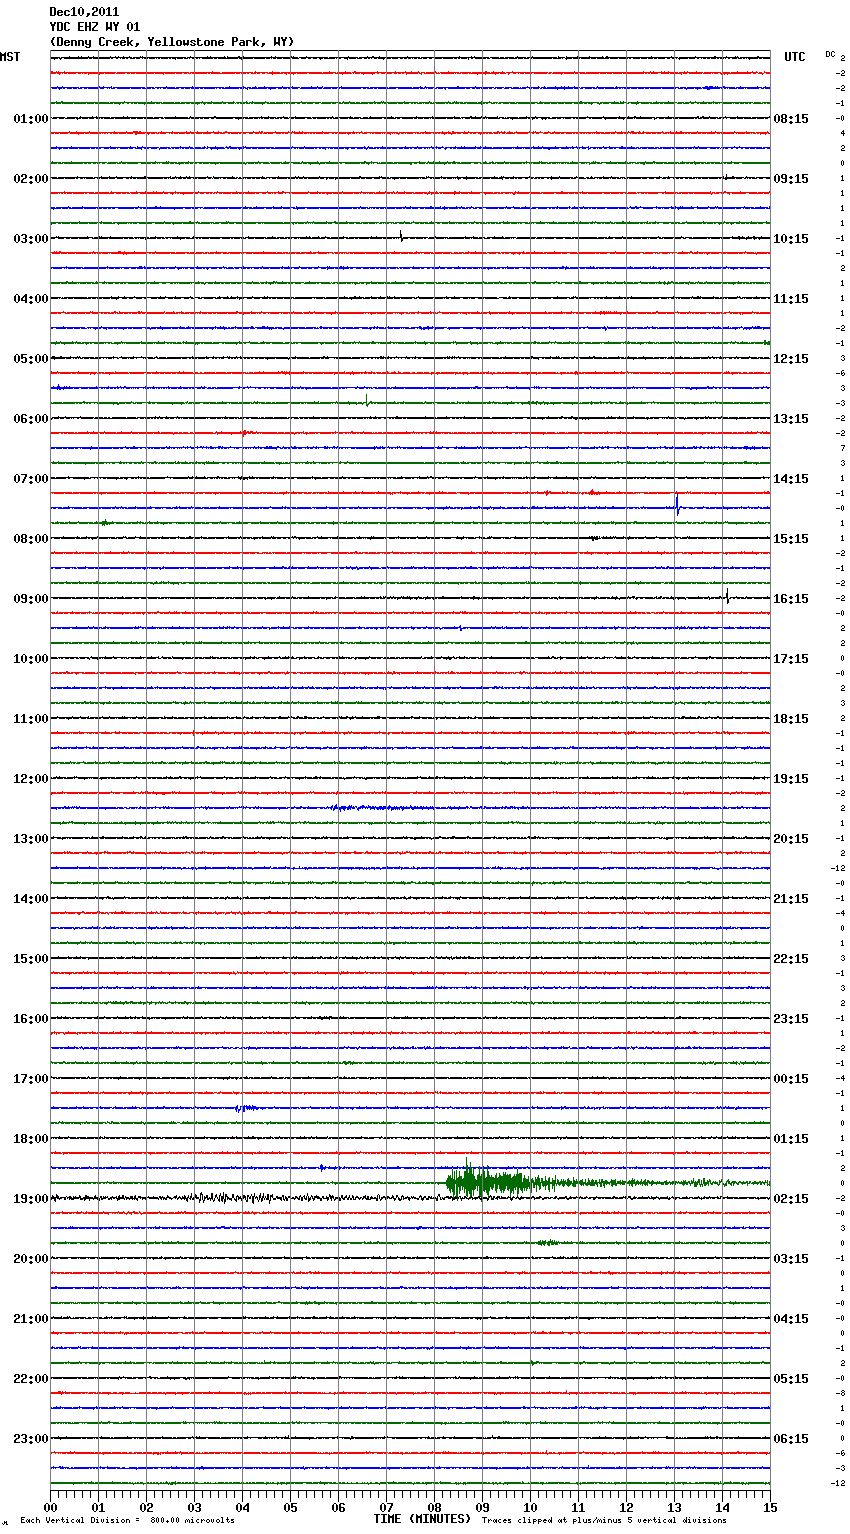Select the 15:00 MST hour label
850x1534 pixels.
pyautogui.click(x=31, y=959)
